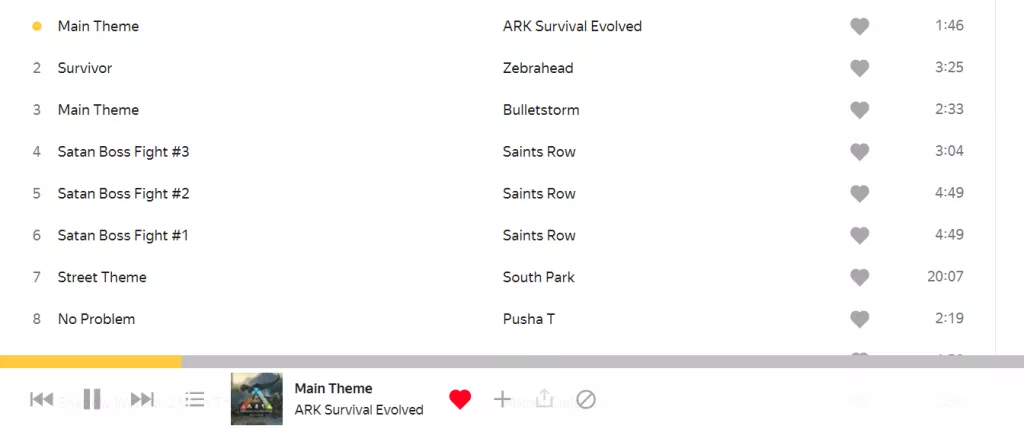
Task: Play the Street Theme track
Action: (102, 277)
